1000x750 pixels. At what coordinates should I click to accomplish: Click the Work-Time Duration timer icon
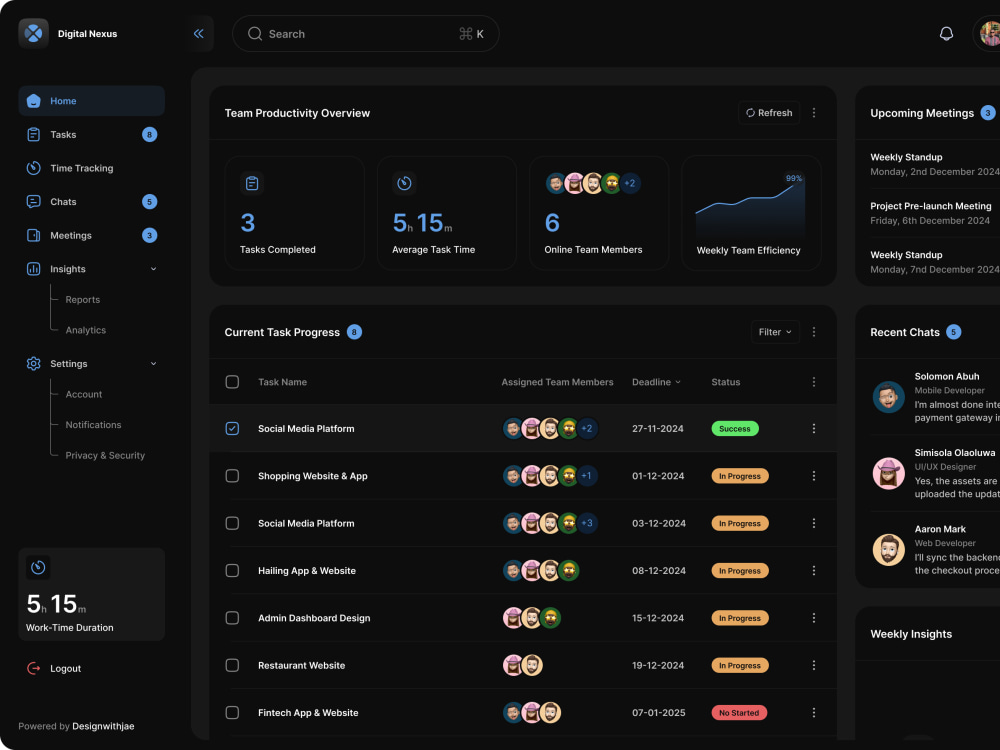tap(38, 567)
